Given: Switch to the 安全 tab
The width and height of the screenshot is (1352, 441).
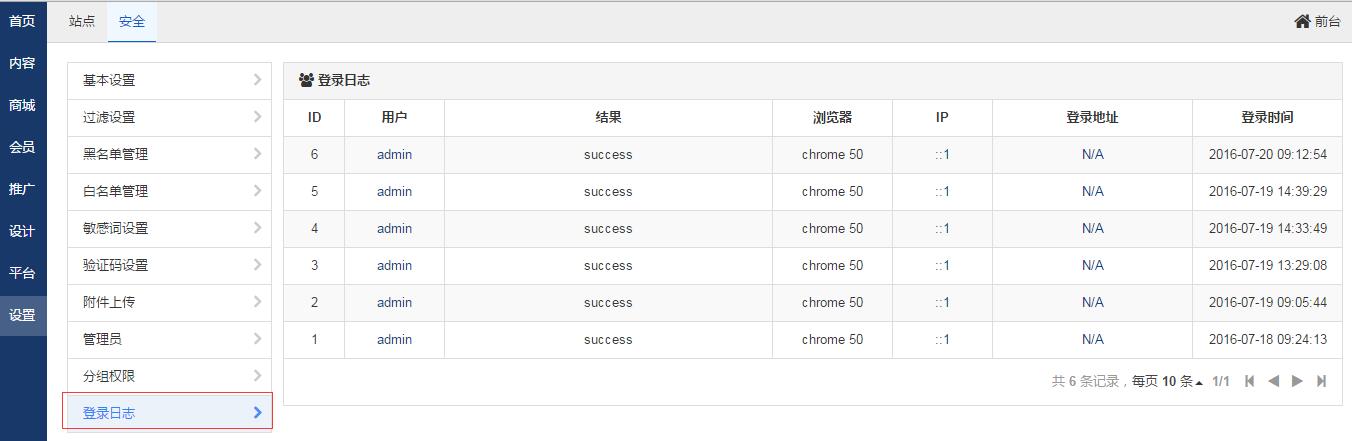Looking at the screenshot, I should [x=132, y=21].
